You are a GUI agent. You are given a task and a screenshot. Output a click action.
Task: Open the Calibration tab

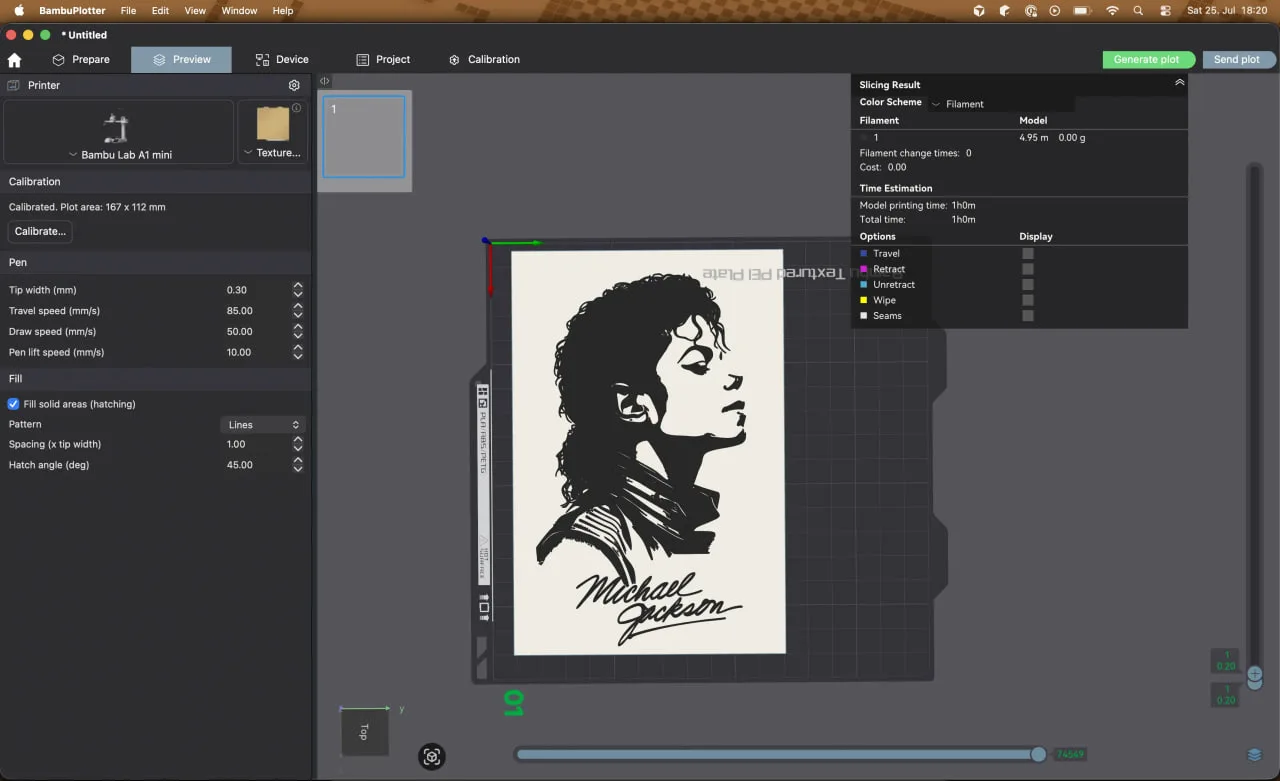pos(484,60)
